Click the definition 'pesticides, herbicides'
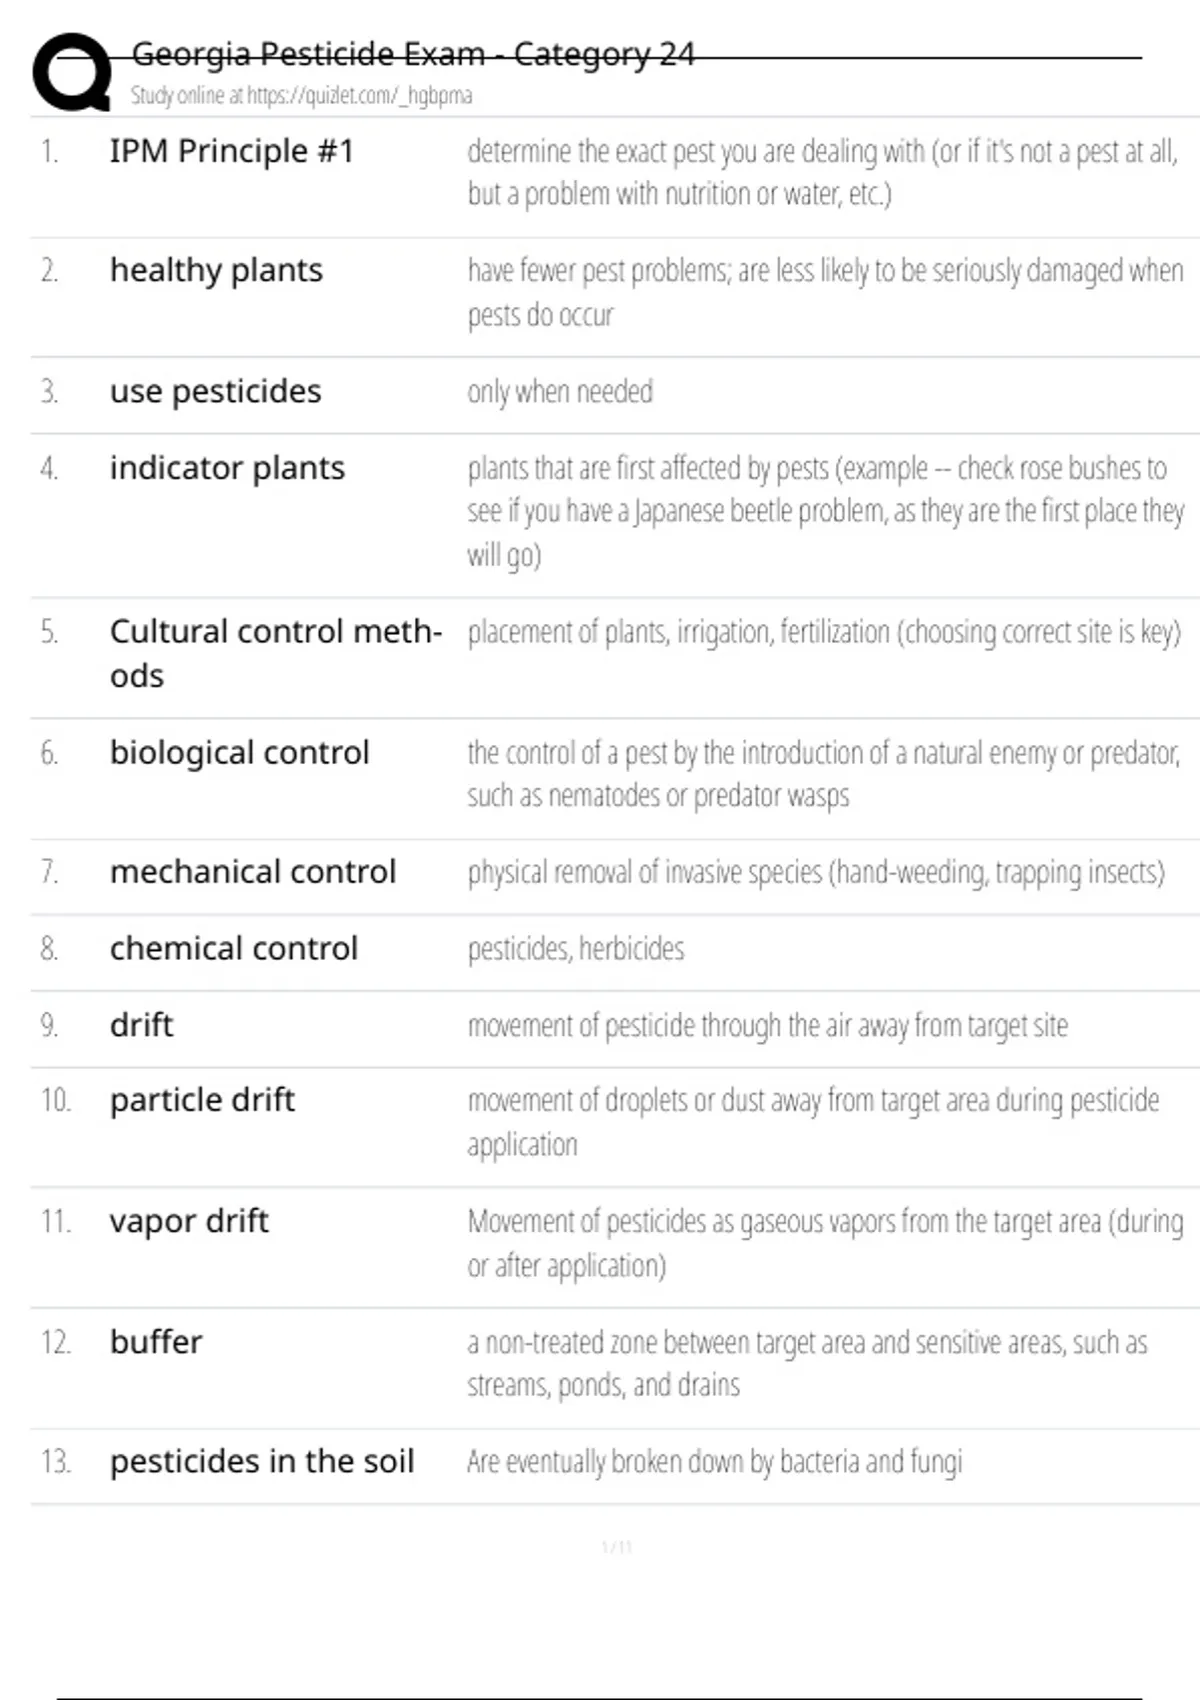The image size is (1200, 1700). point(576,948)
